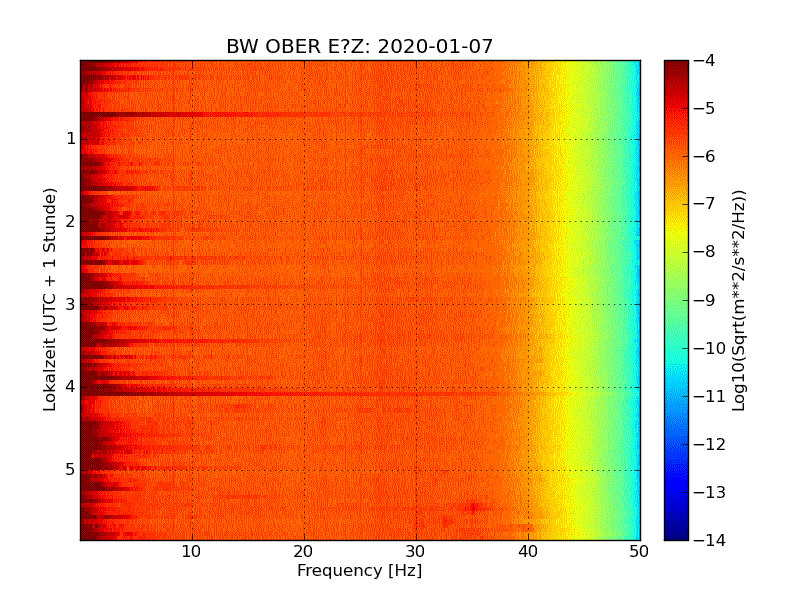
Task: Click colorbar tick label −9
Action: point(705,300)
